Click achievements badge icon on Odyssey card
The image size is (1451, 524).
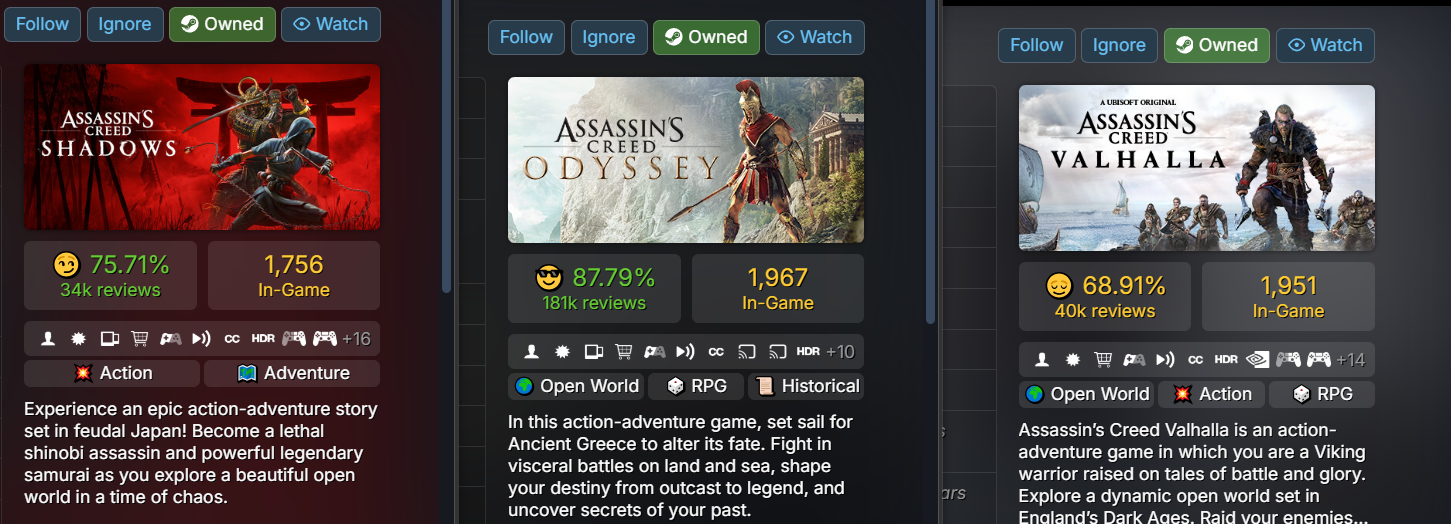pyautogui.click(x=562, y=352)
